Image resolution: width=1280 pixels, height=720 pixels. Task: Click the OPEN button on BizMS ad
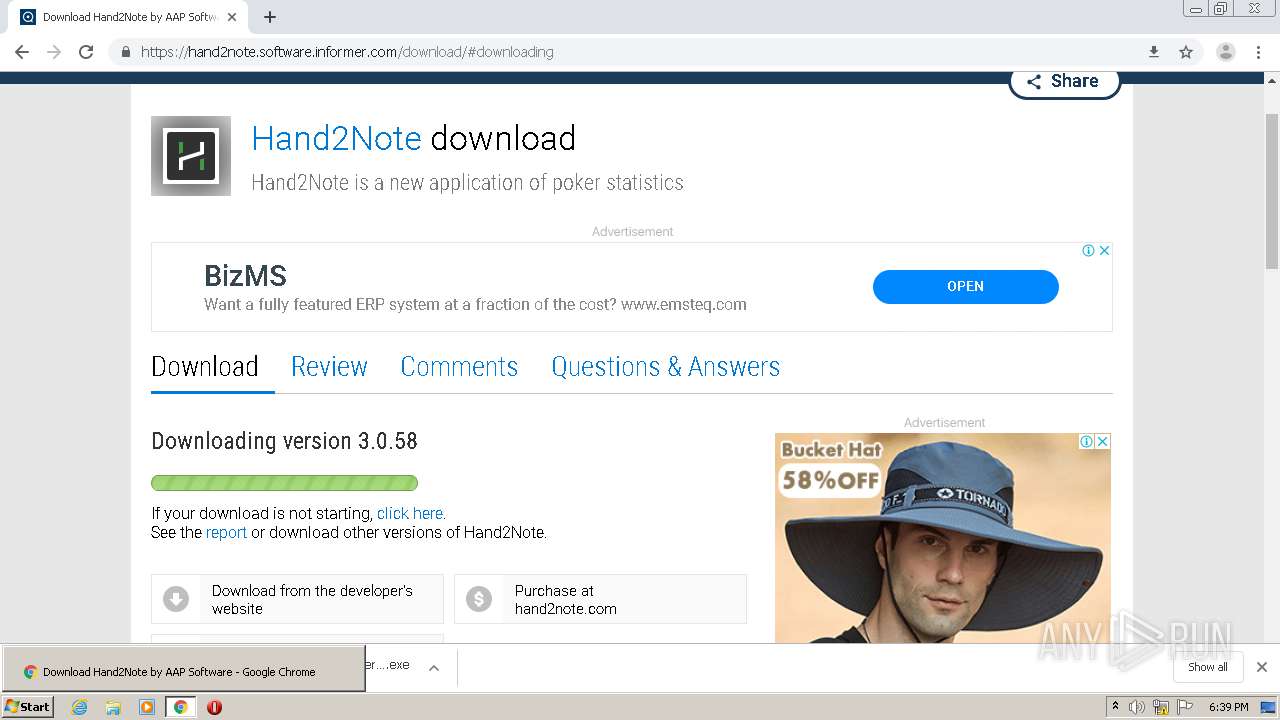point(965,286)
